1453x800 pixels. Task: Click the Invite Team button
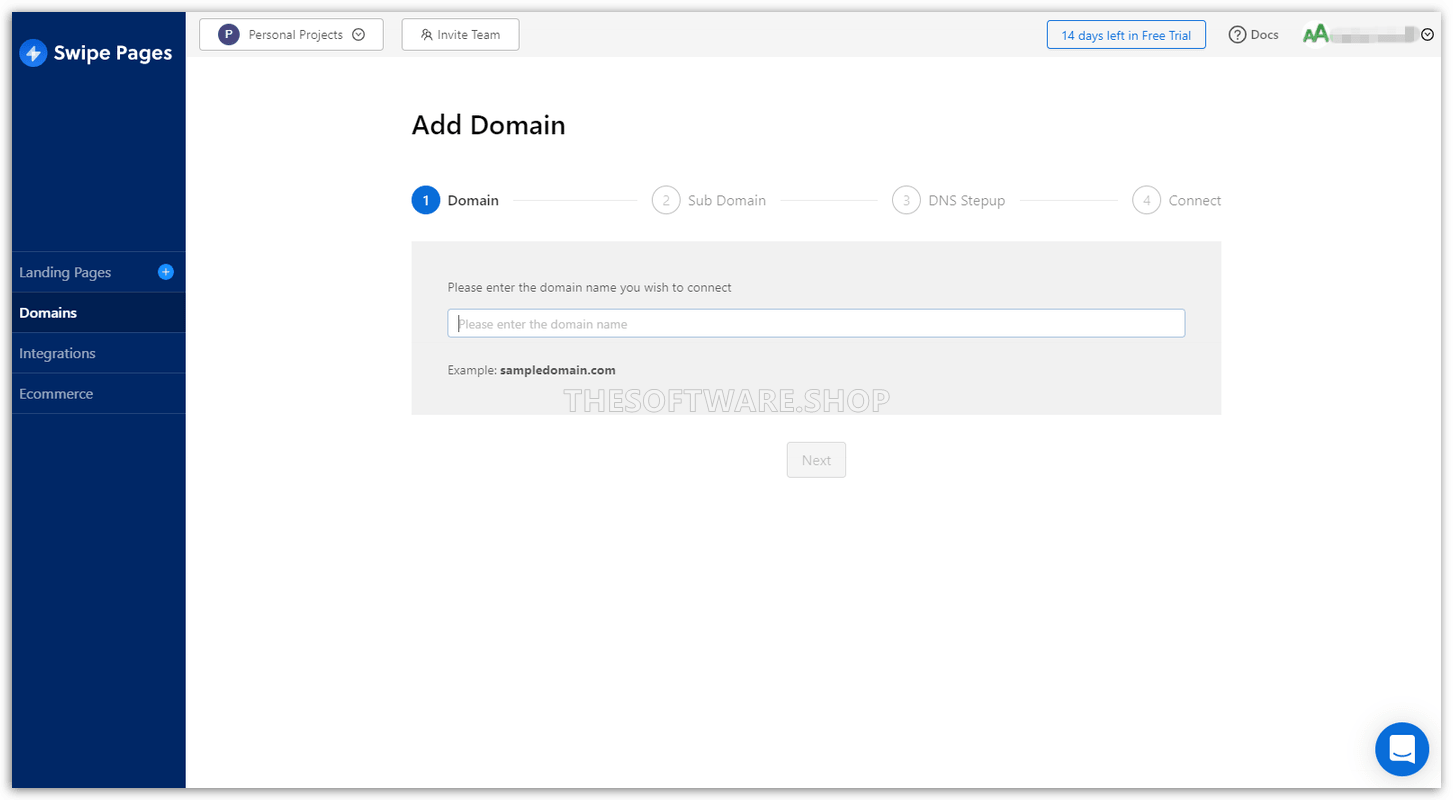point(460,35)
